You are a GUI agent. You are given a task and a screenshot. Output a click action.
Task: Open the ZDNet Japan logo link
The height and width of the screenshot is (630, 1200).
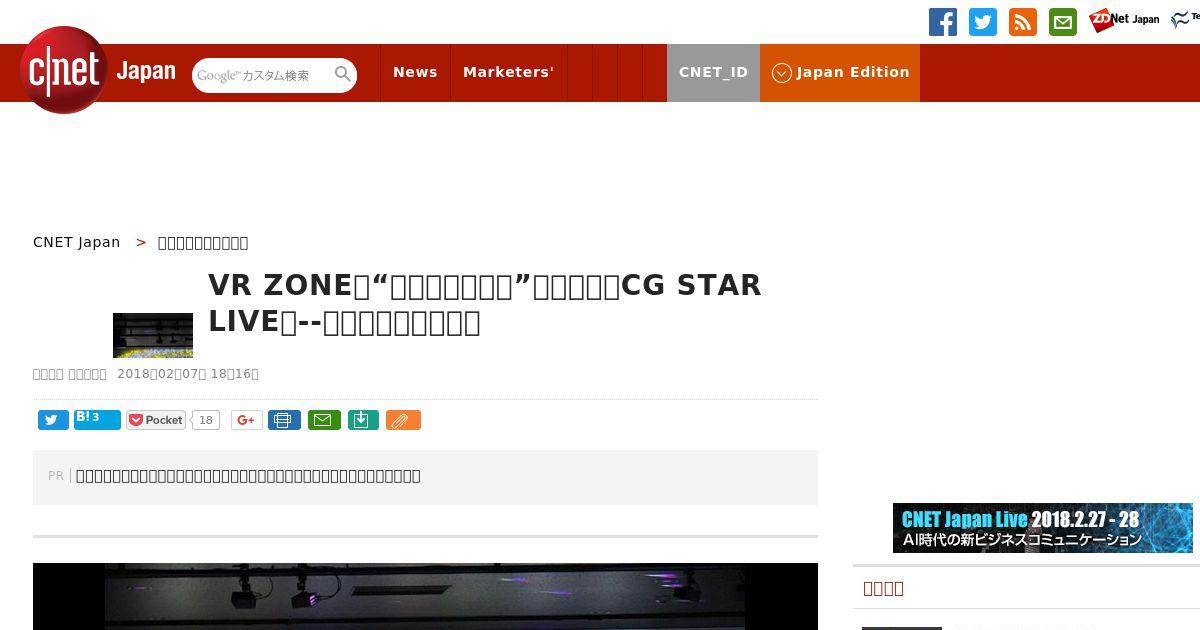pos(1125,20)
